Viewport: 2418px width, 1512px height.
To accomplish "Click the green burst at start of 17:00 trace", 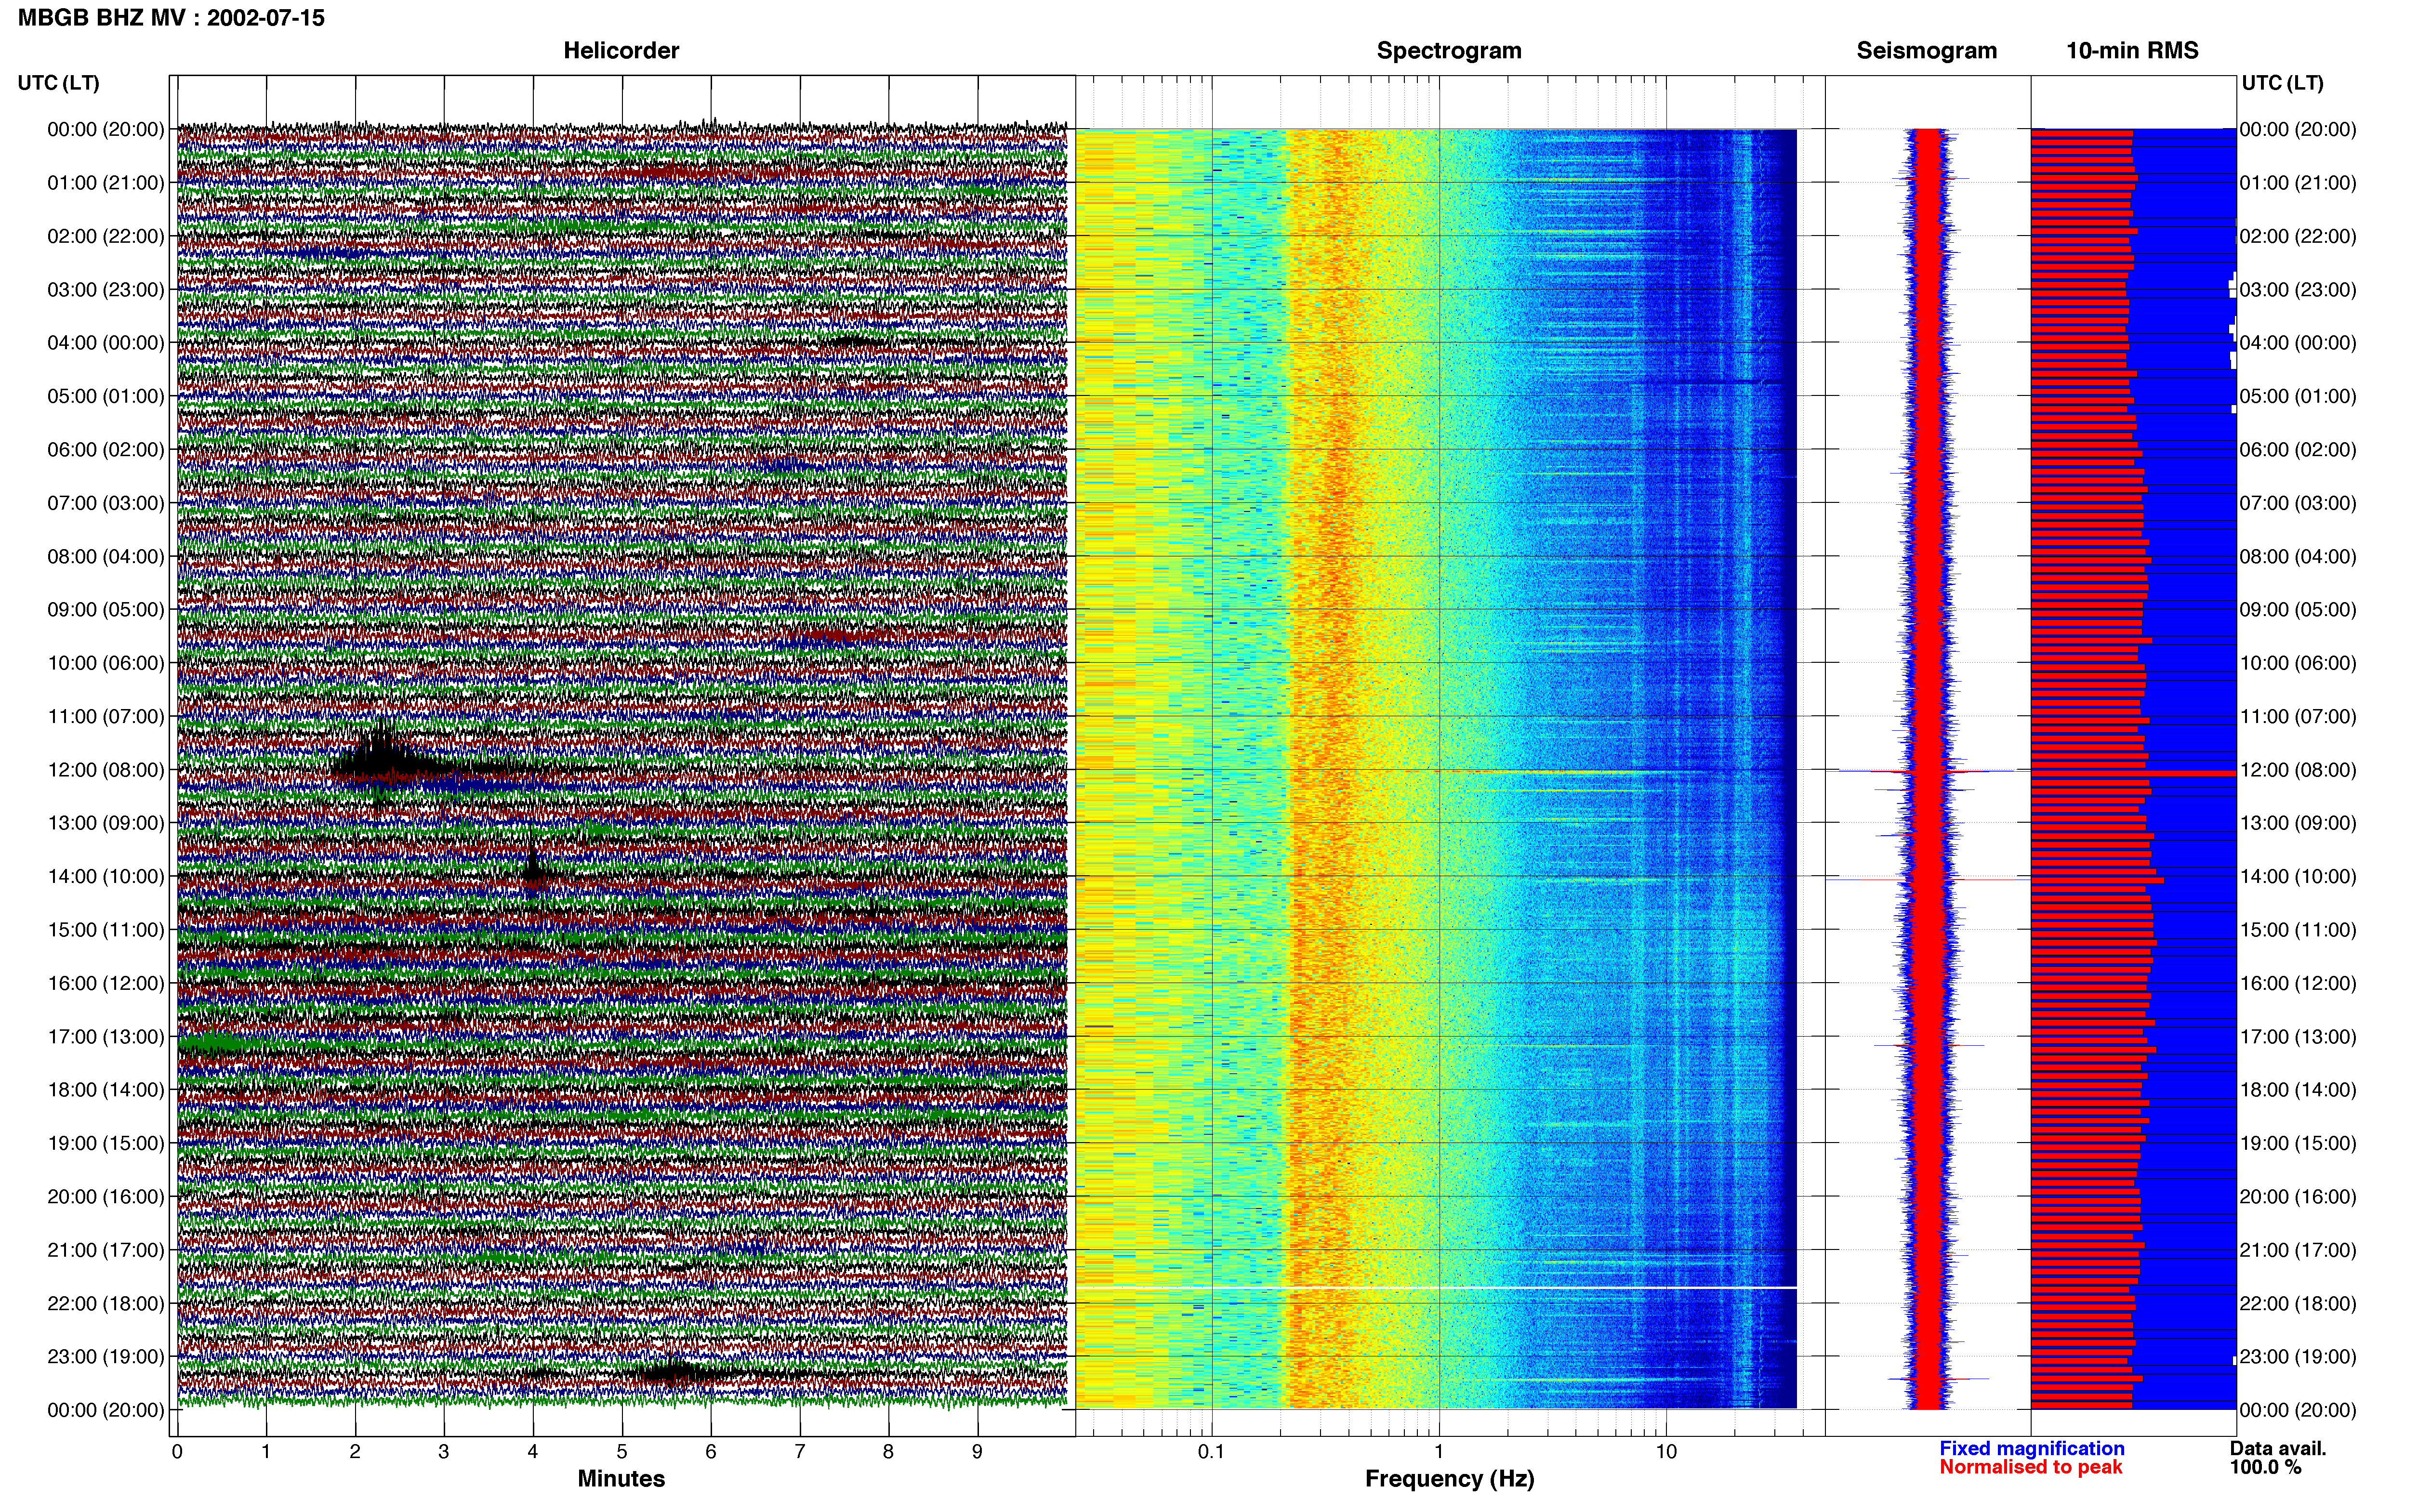I will click(x=210, y=1044).
